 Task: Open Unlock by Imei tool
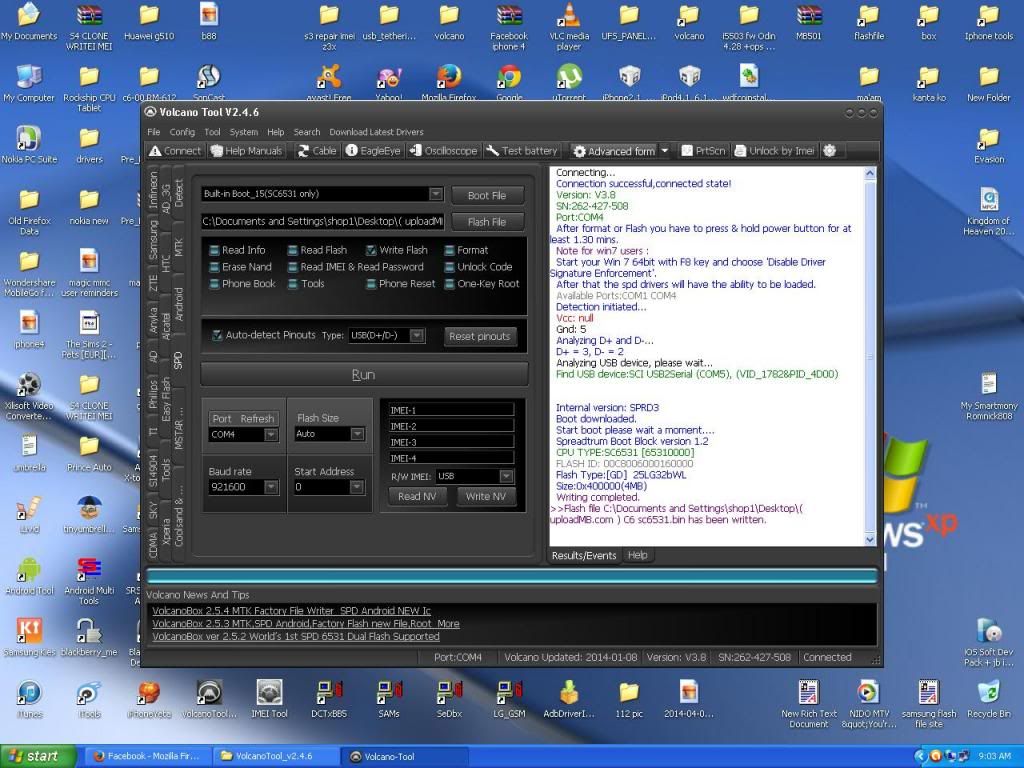pos(774,151)
